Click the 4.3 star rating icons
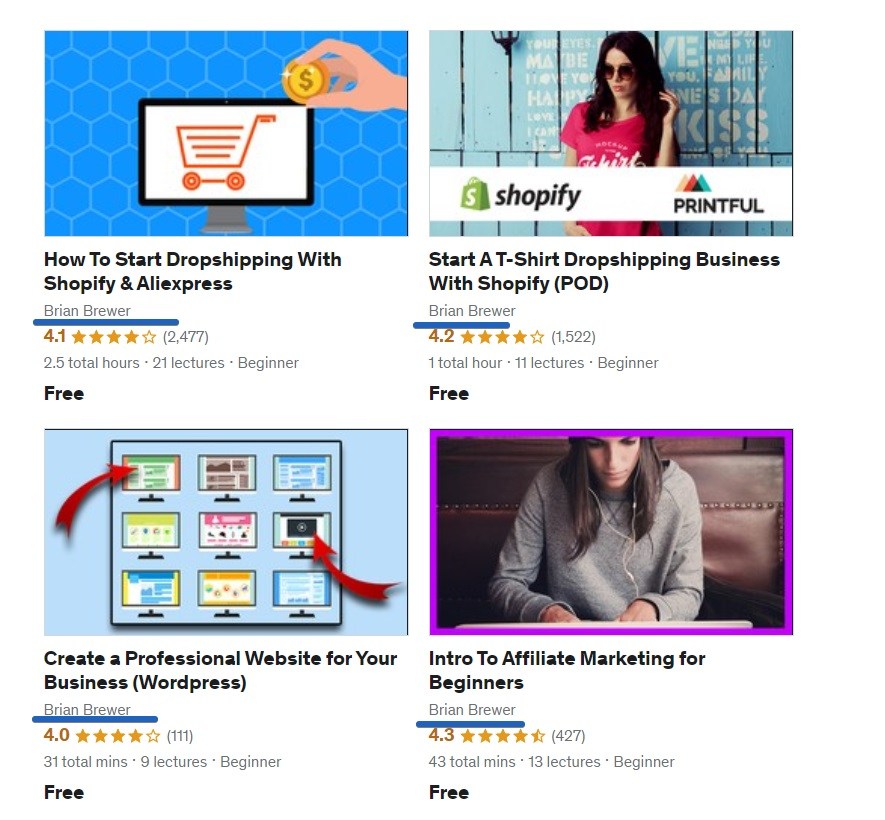 tap(503, 736)
